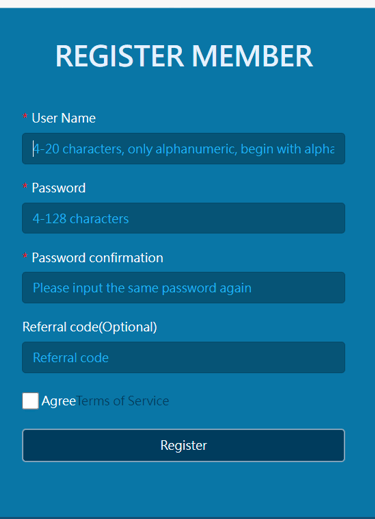Click the Agree text beside the checkbox
The height and width of the screenshot is (519, 375).
click(x=59, y=401)
